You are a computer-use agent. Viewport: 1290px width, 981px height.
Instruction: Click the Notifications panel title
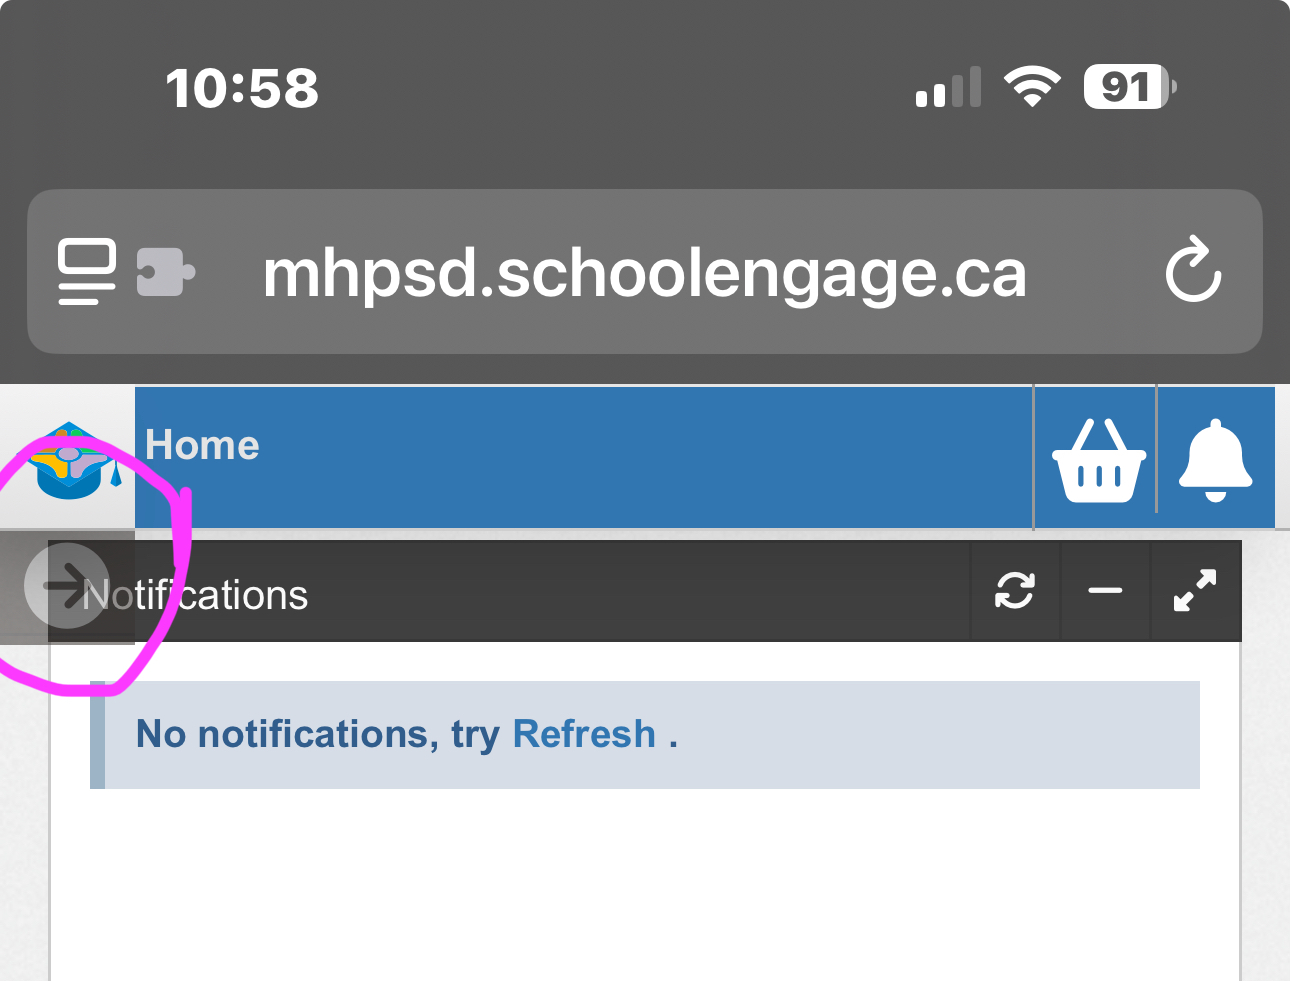(x=197, y=594)
